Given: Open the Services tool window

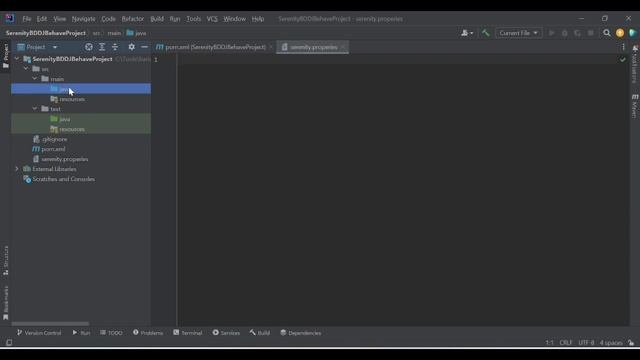Looking at the screenshot, I should (226, 333).
